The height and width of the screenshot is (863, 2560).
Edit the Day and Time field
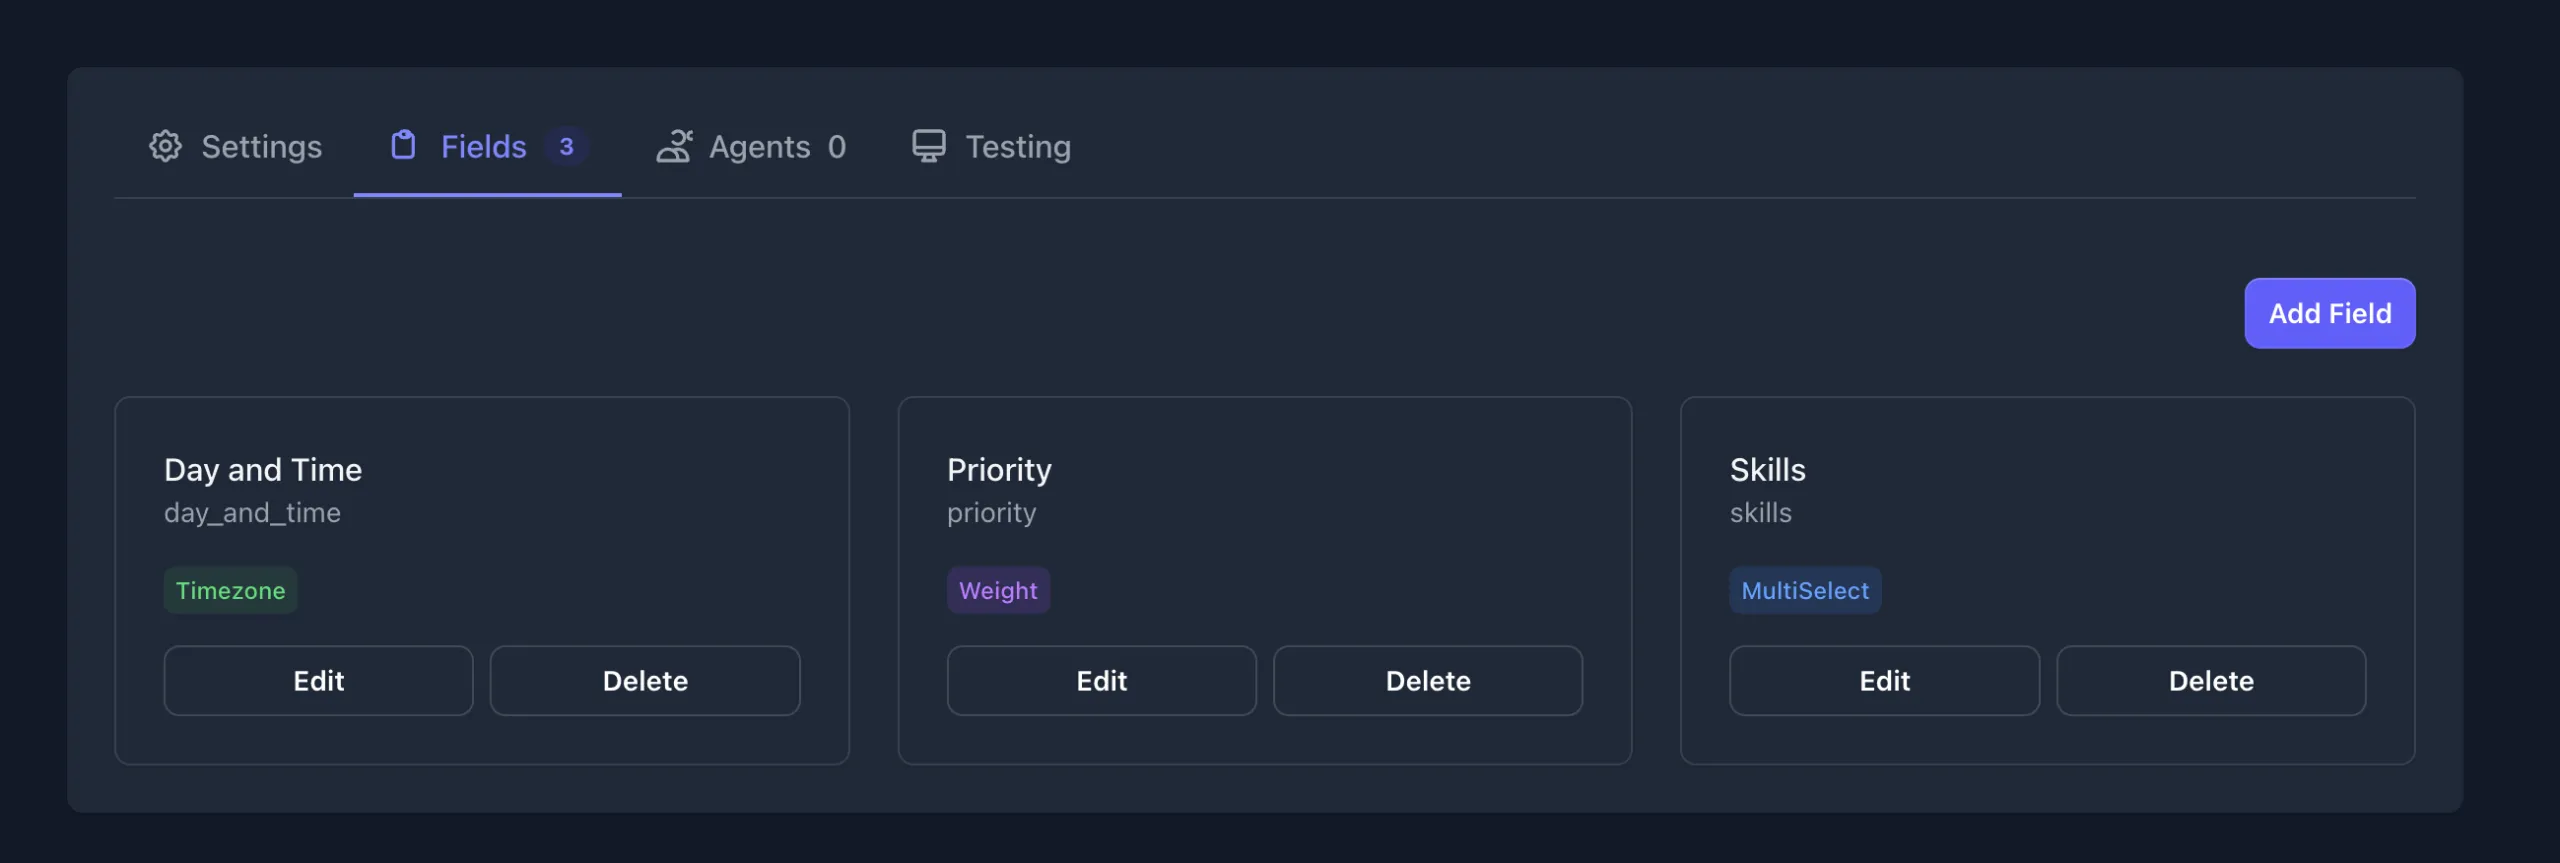318,681
